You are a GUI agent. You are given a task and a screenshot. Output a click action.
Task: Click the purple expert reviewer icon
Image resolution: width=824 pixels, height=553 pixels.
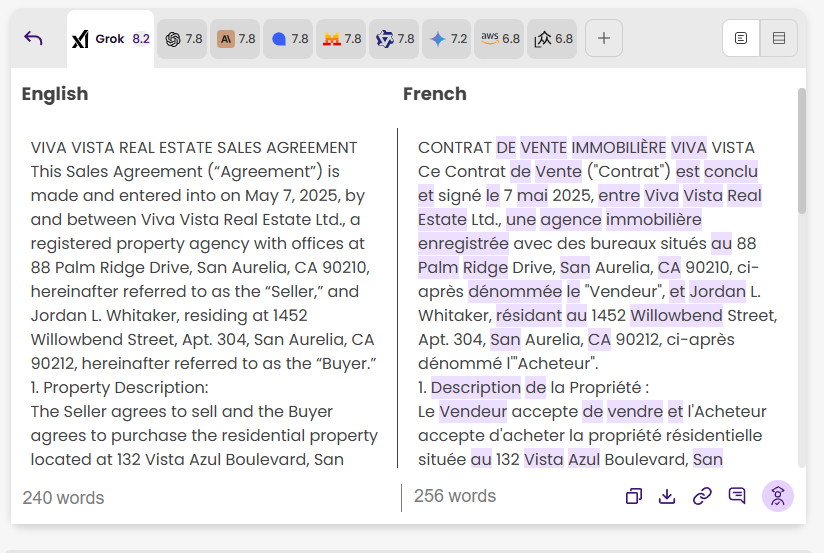tap(777, 496)
